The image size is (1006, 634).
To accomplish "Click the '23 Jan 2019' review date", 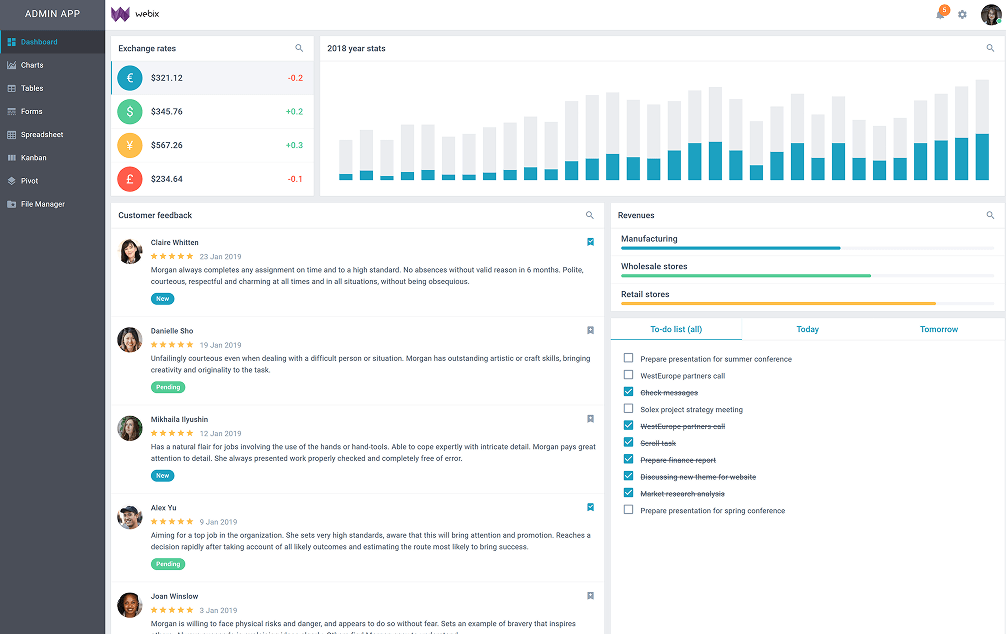I will [221, 257].
